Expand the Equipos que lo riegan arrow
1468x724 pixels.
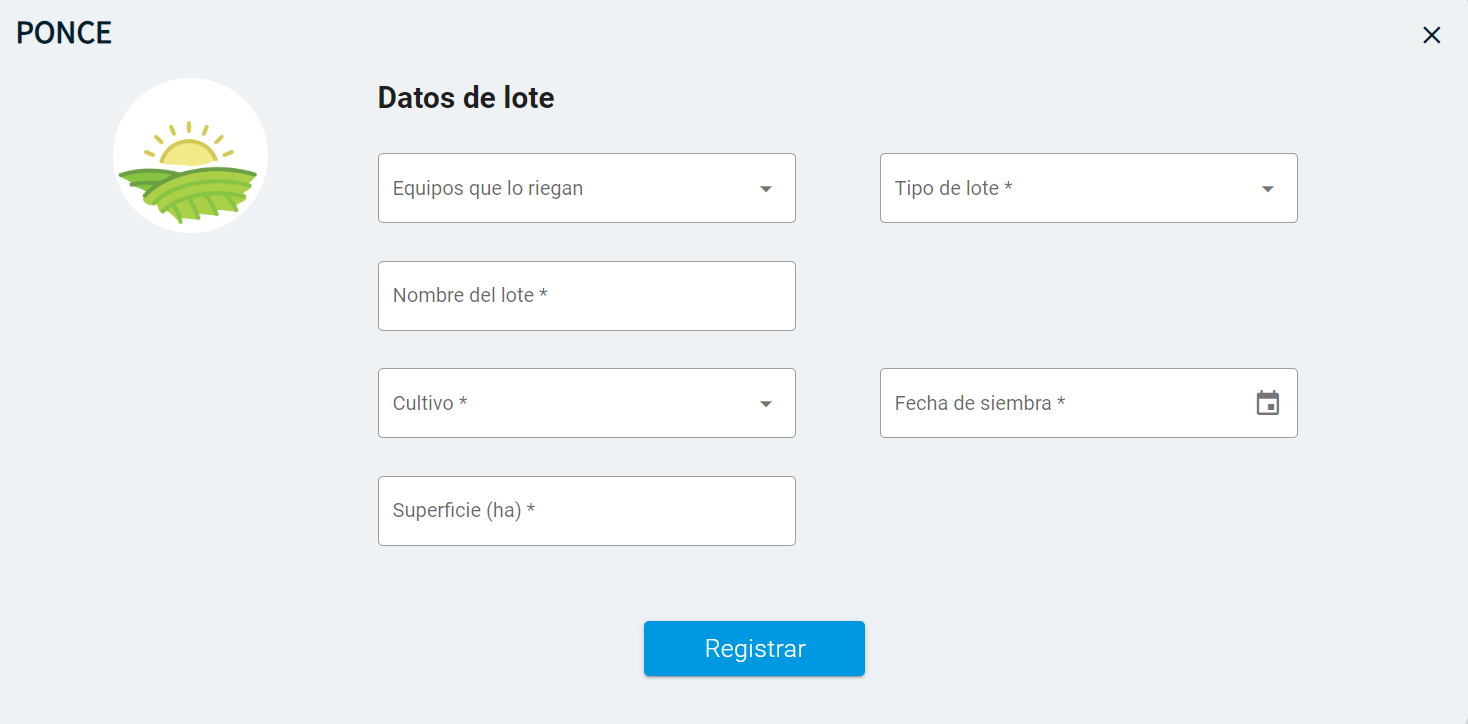coord(766,188)
